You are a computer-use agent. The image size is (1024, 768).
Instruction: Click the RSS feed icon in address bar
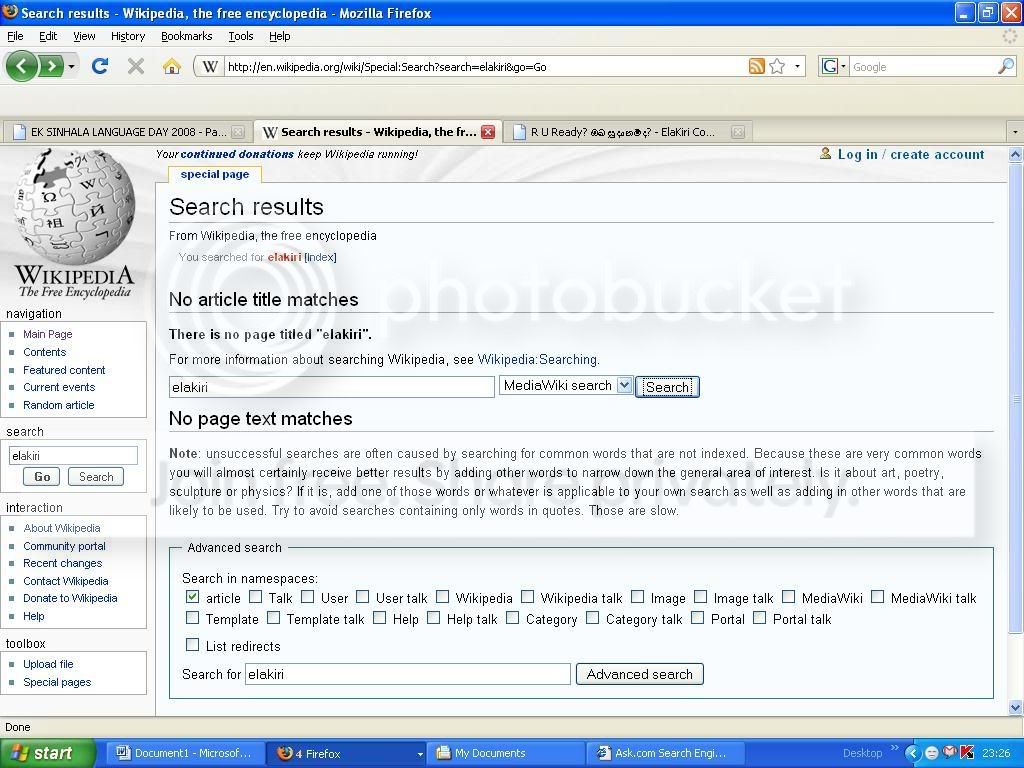coord(756,66)
